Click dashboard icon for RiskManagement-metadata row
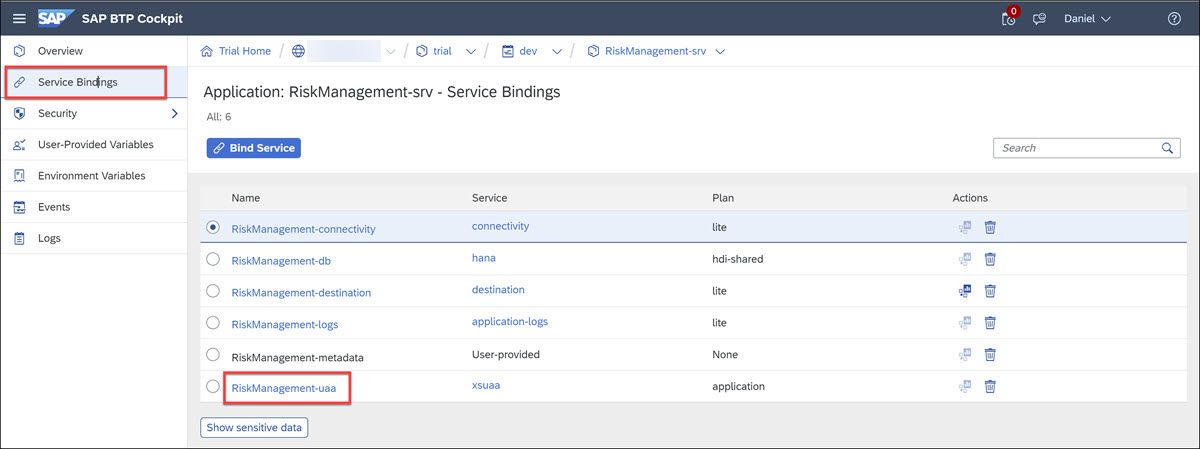The image size is (1200, 449). click(965, 354)
